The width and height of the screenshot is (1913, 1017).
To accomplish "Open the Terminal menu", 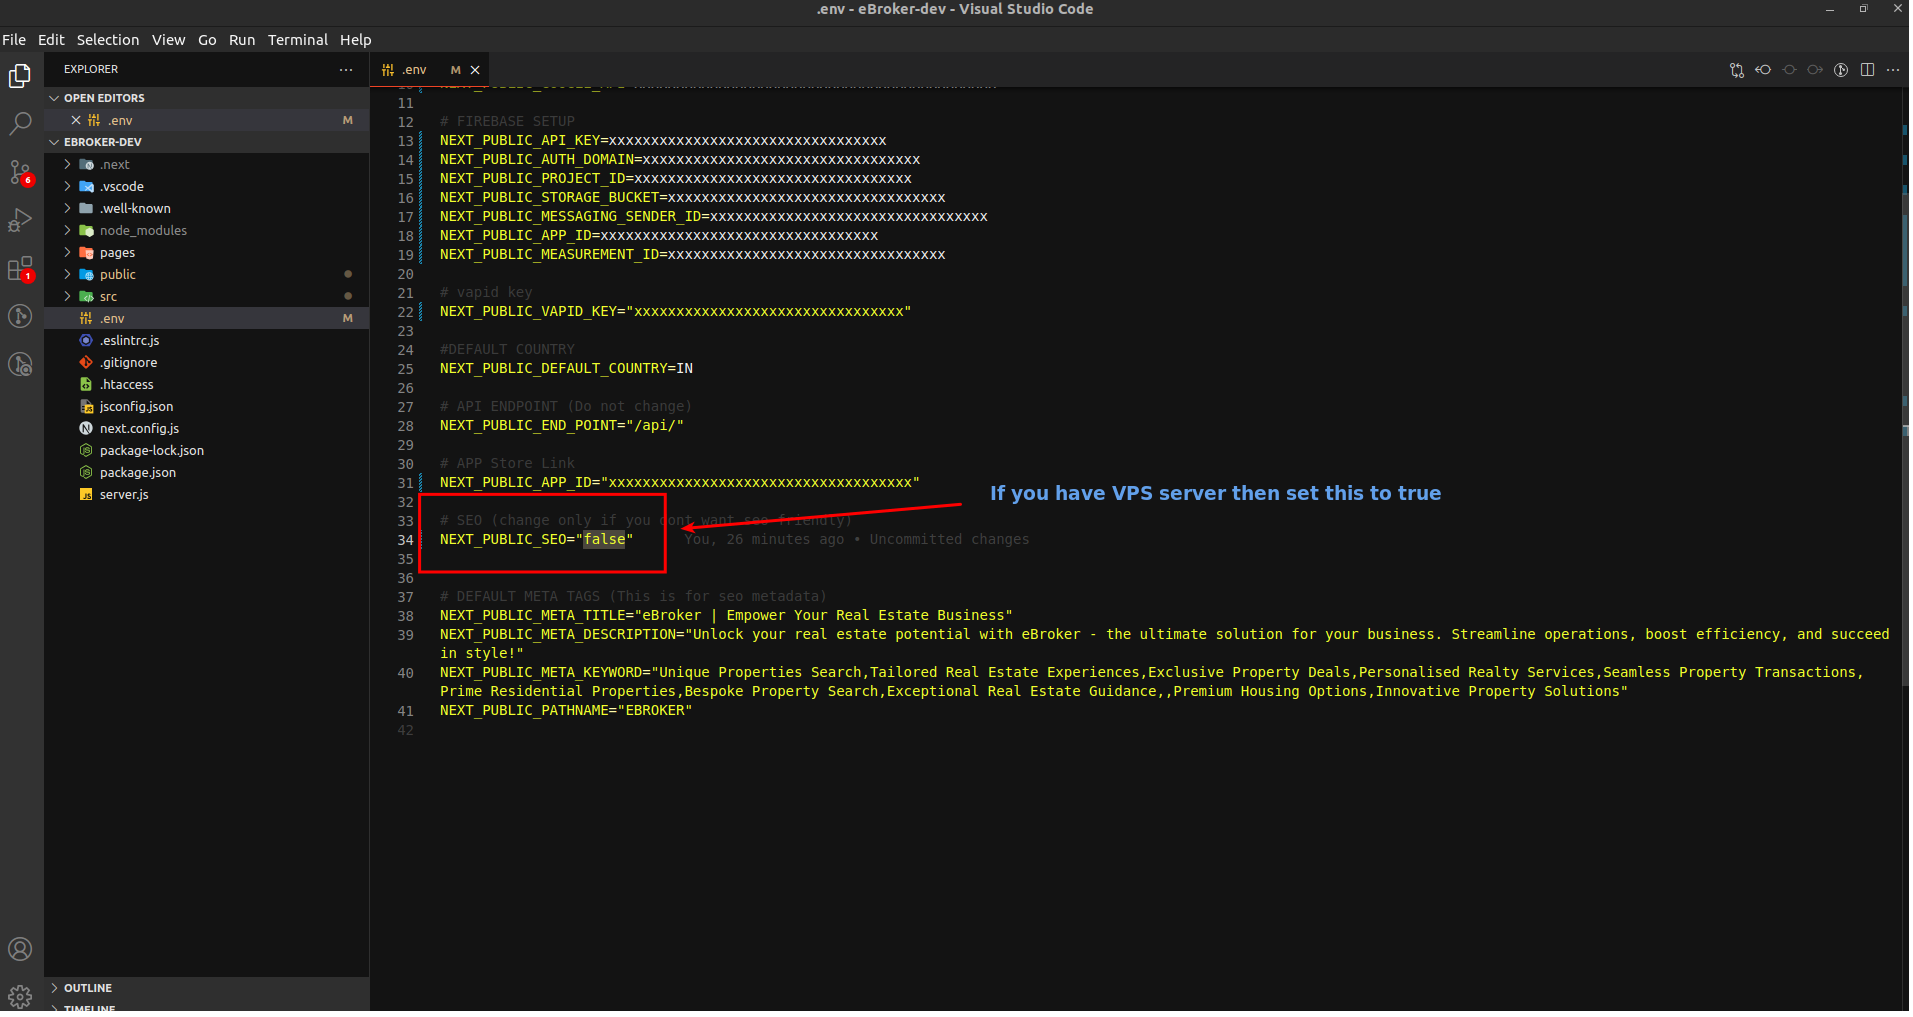I will (298, 40).
